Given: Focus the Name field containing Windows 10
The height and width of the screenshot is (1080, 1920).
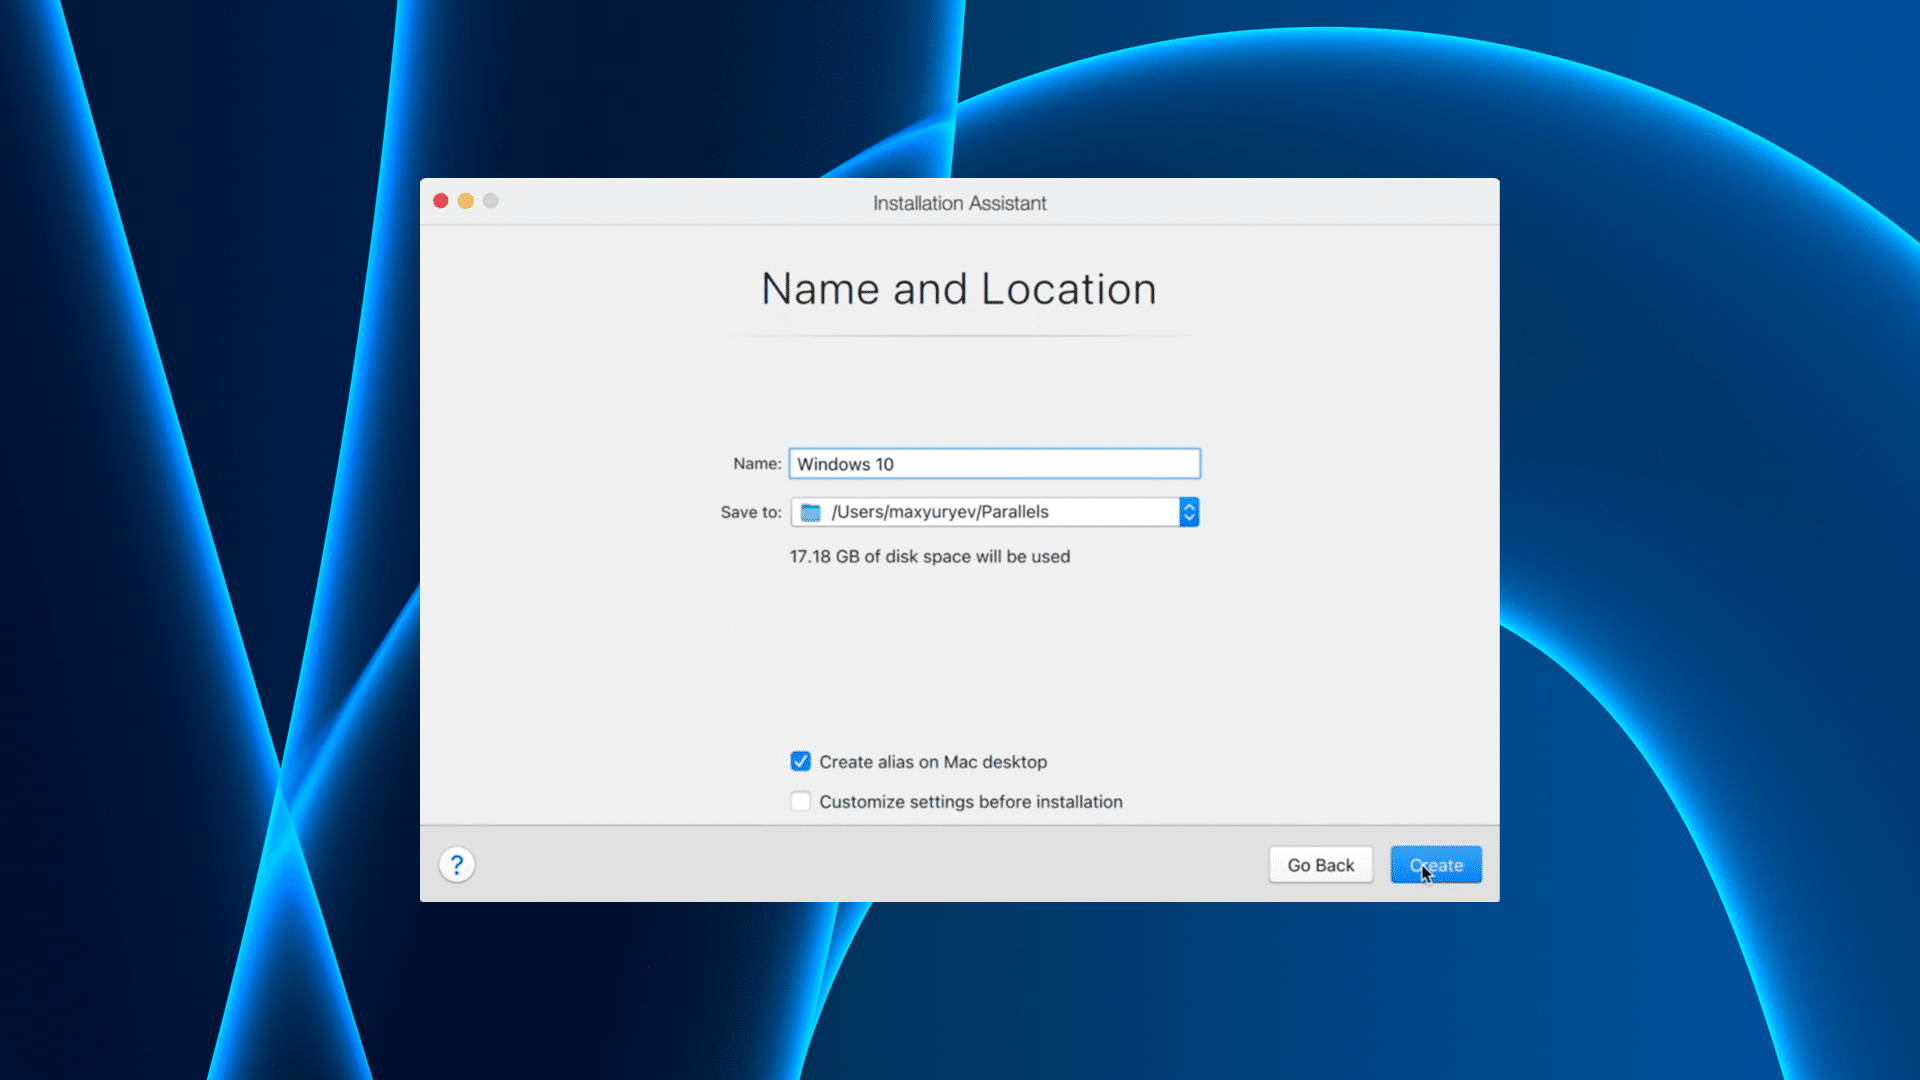Looking at the screenshot, I should (x=994, y=464).
